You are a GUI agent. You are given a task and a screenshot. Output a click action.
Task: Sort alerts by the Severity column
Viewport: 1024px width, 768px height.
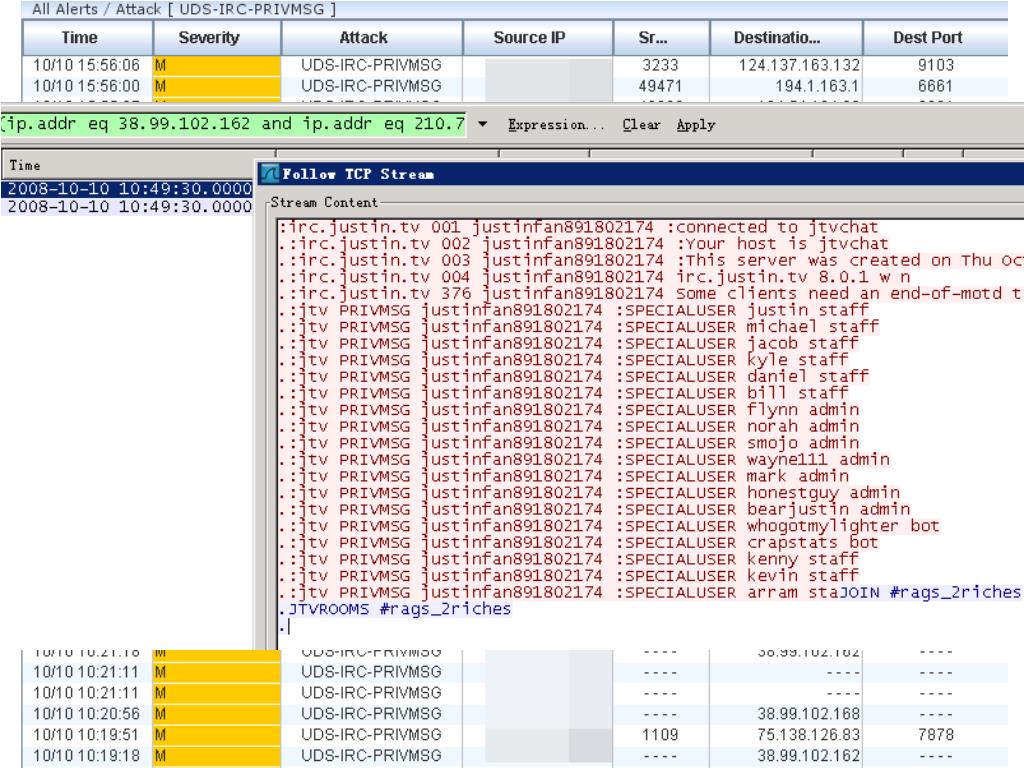pyautogui.click(x=217, y=38)
